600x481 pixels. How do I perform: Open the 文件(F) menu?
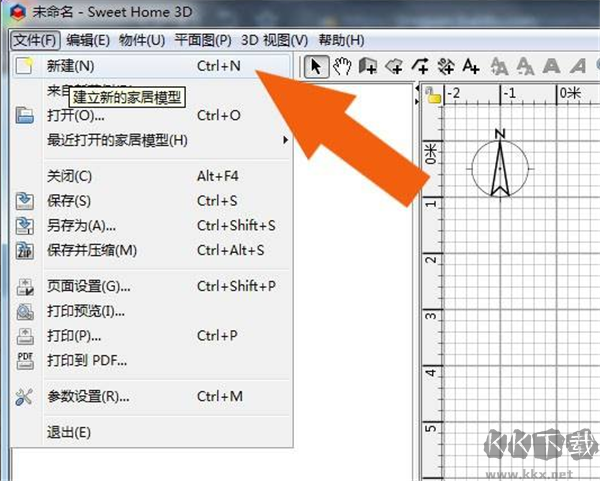point(34,40)
